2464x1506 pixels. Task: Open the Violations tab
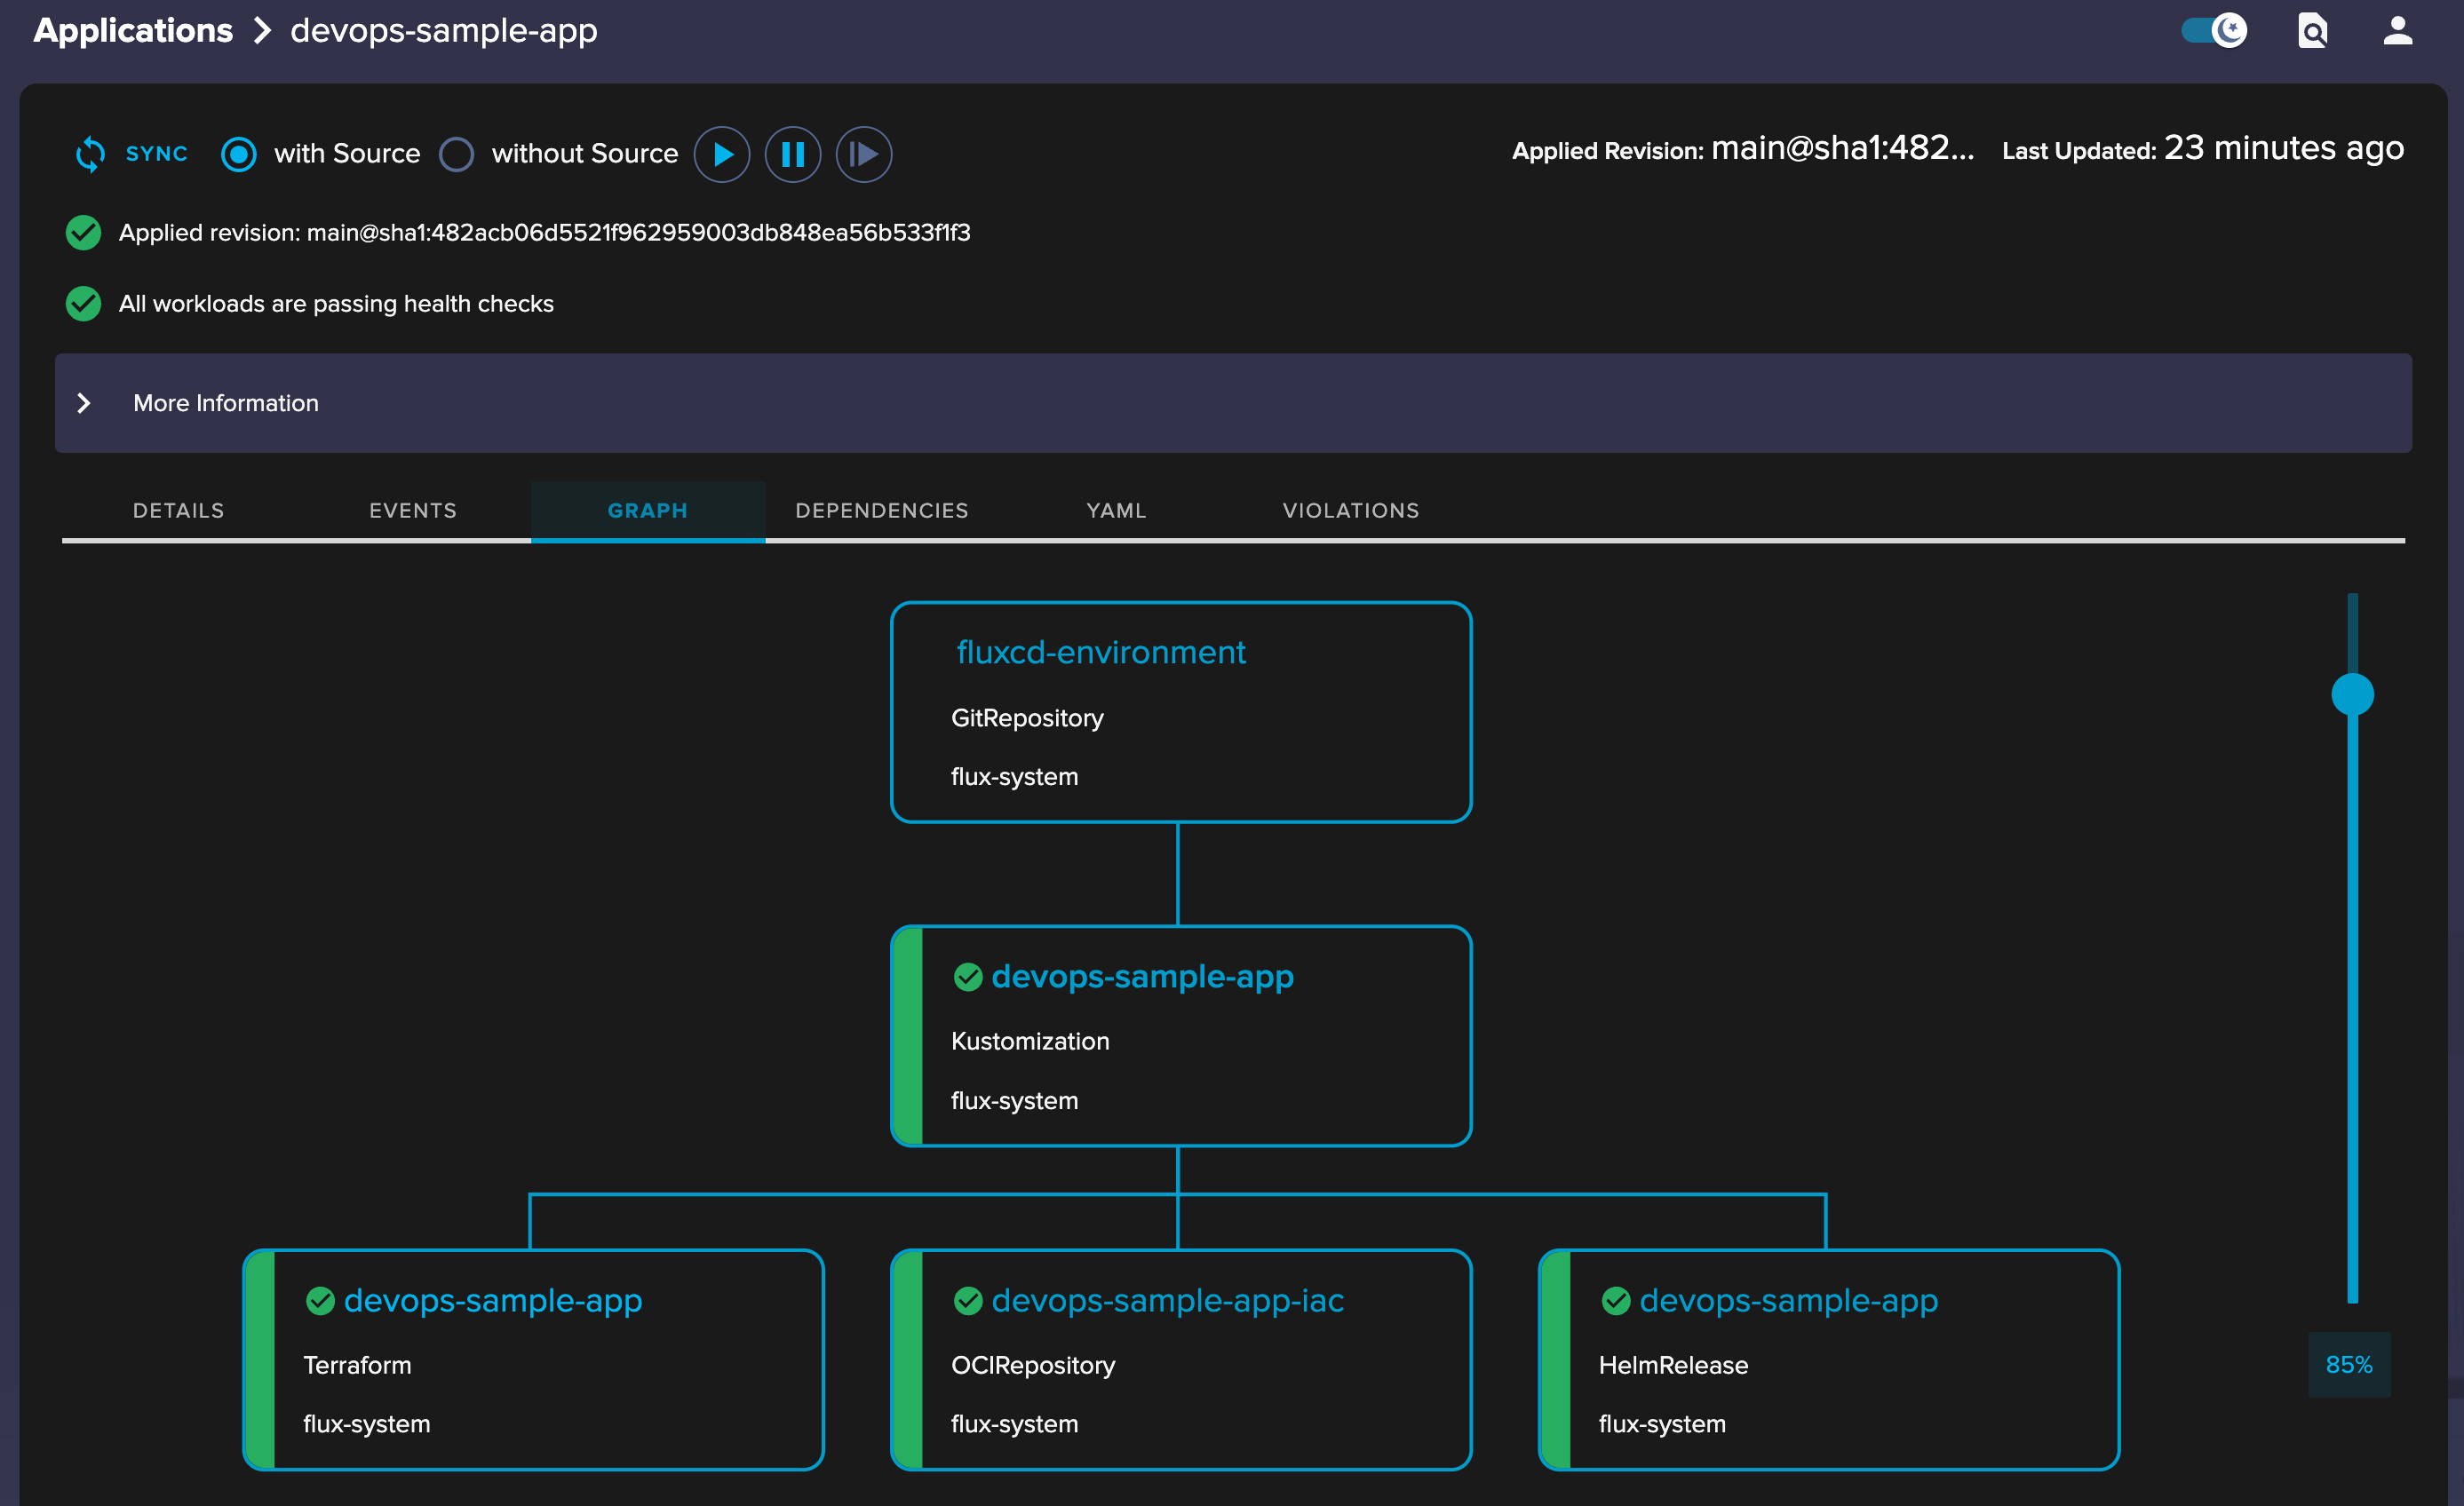[x=1350, y=510]
